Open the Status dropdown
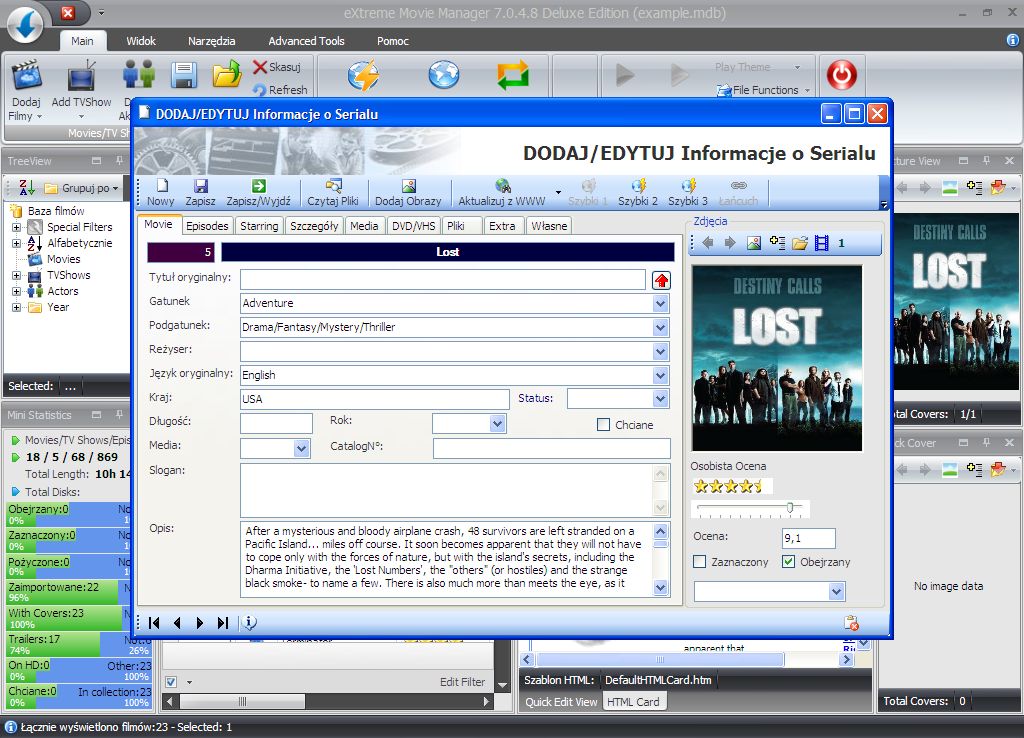1024x738 pixels. [x=660, y=398]
